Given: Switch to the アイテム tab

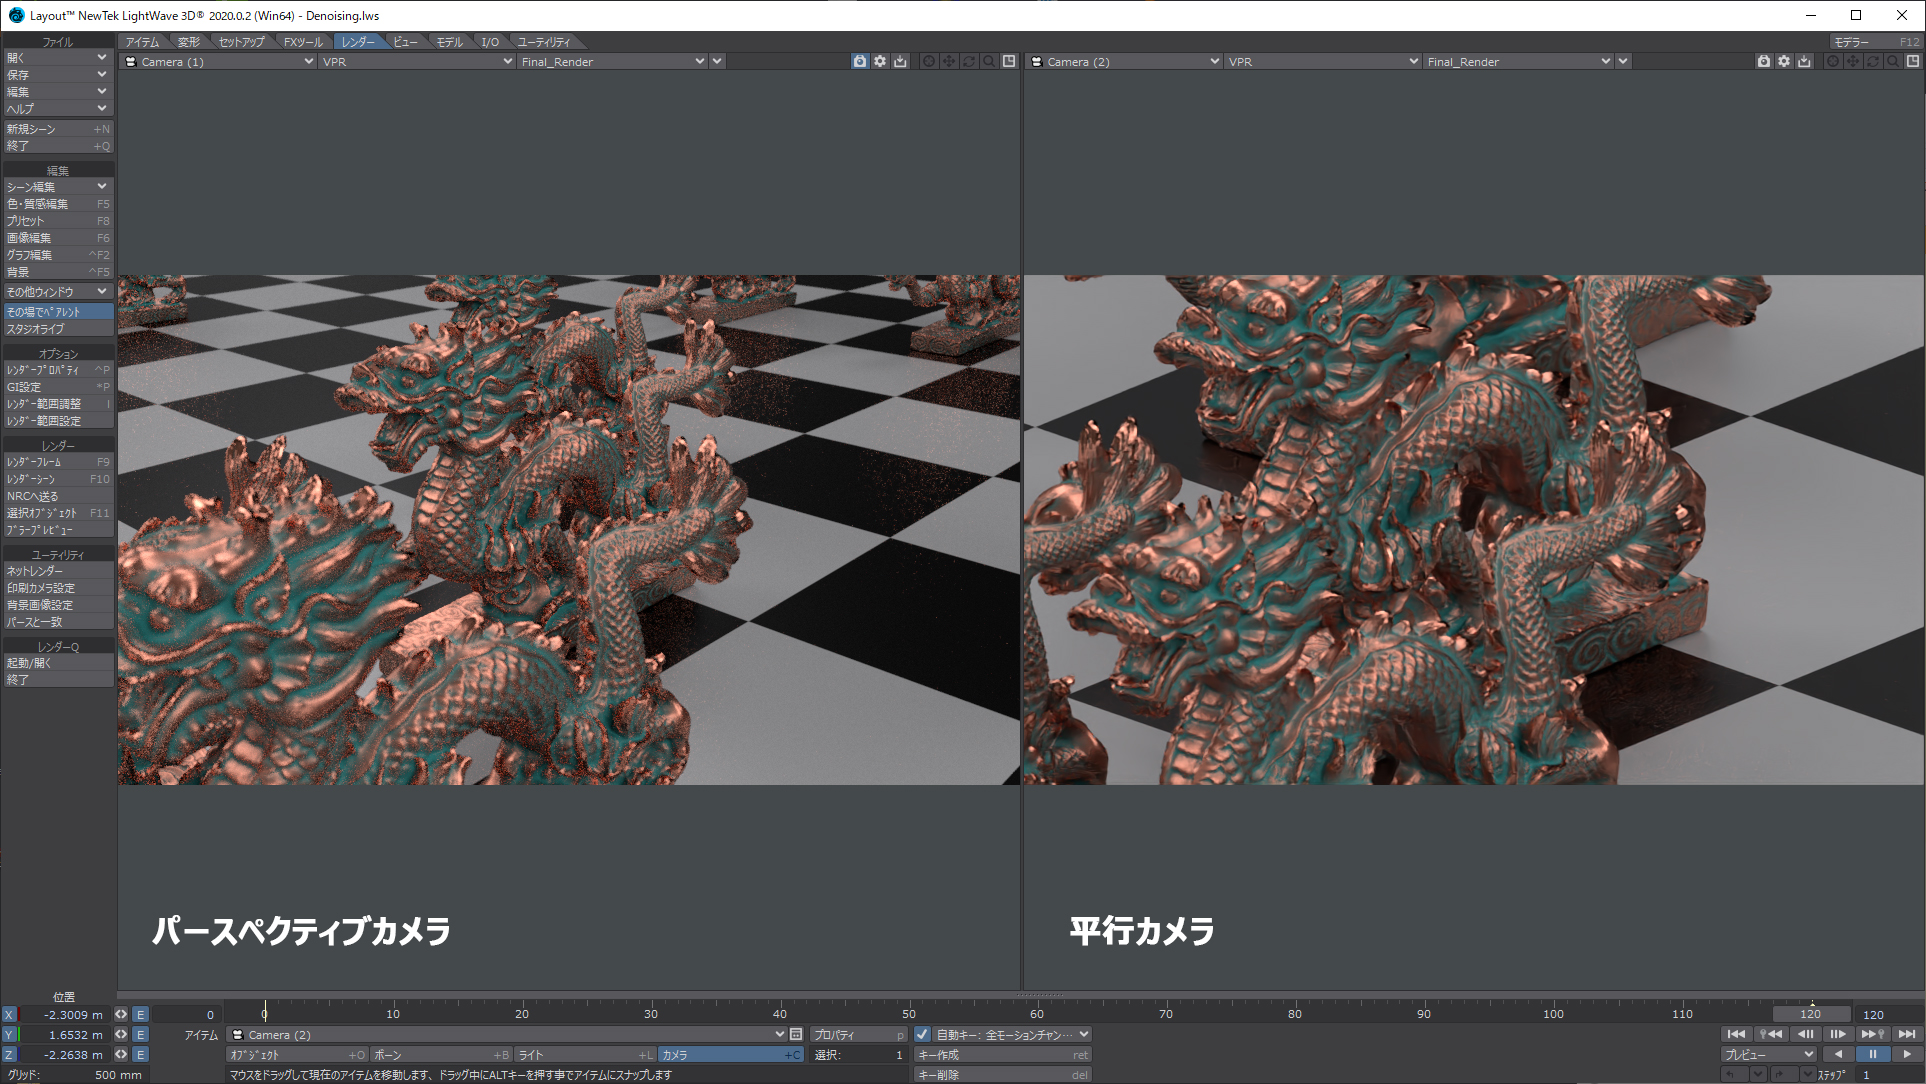Looking at the screenshot, I should coord(143,42).
